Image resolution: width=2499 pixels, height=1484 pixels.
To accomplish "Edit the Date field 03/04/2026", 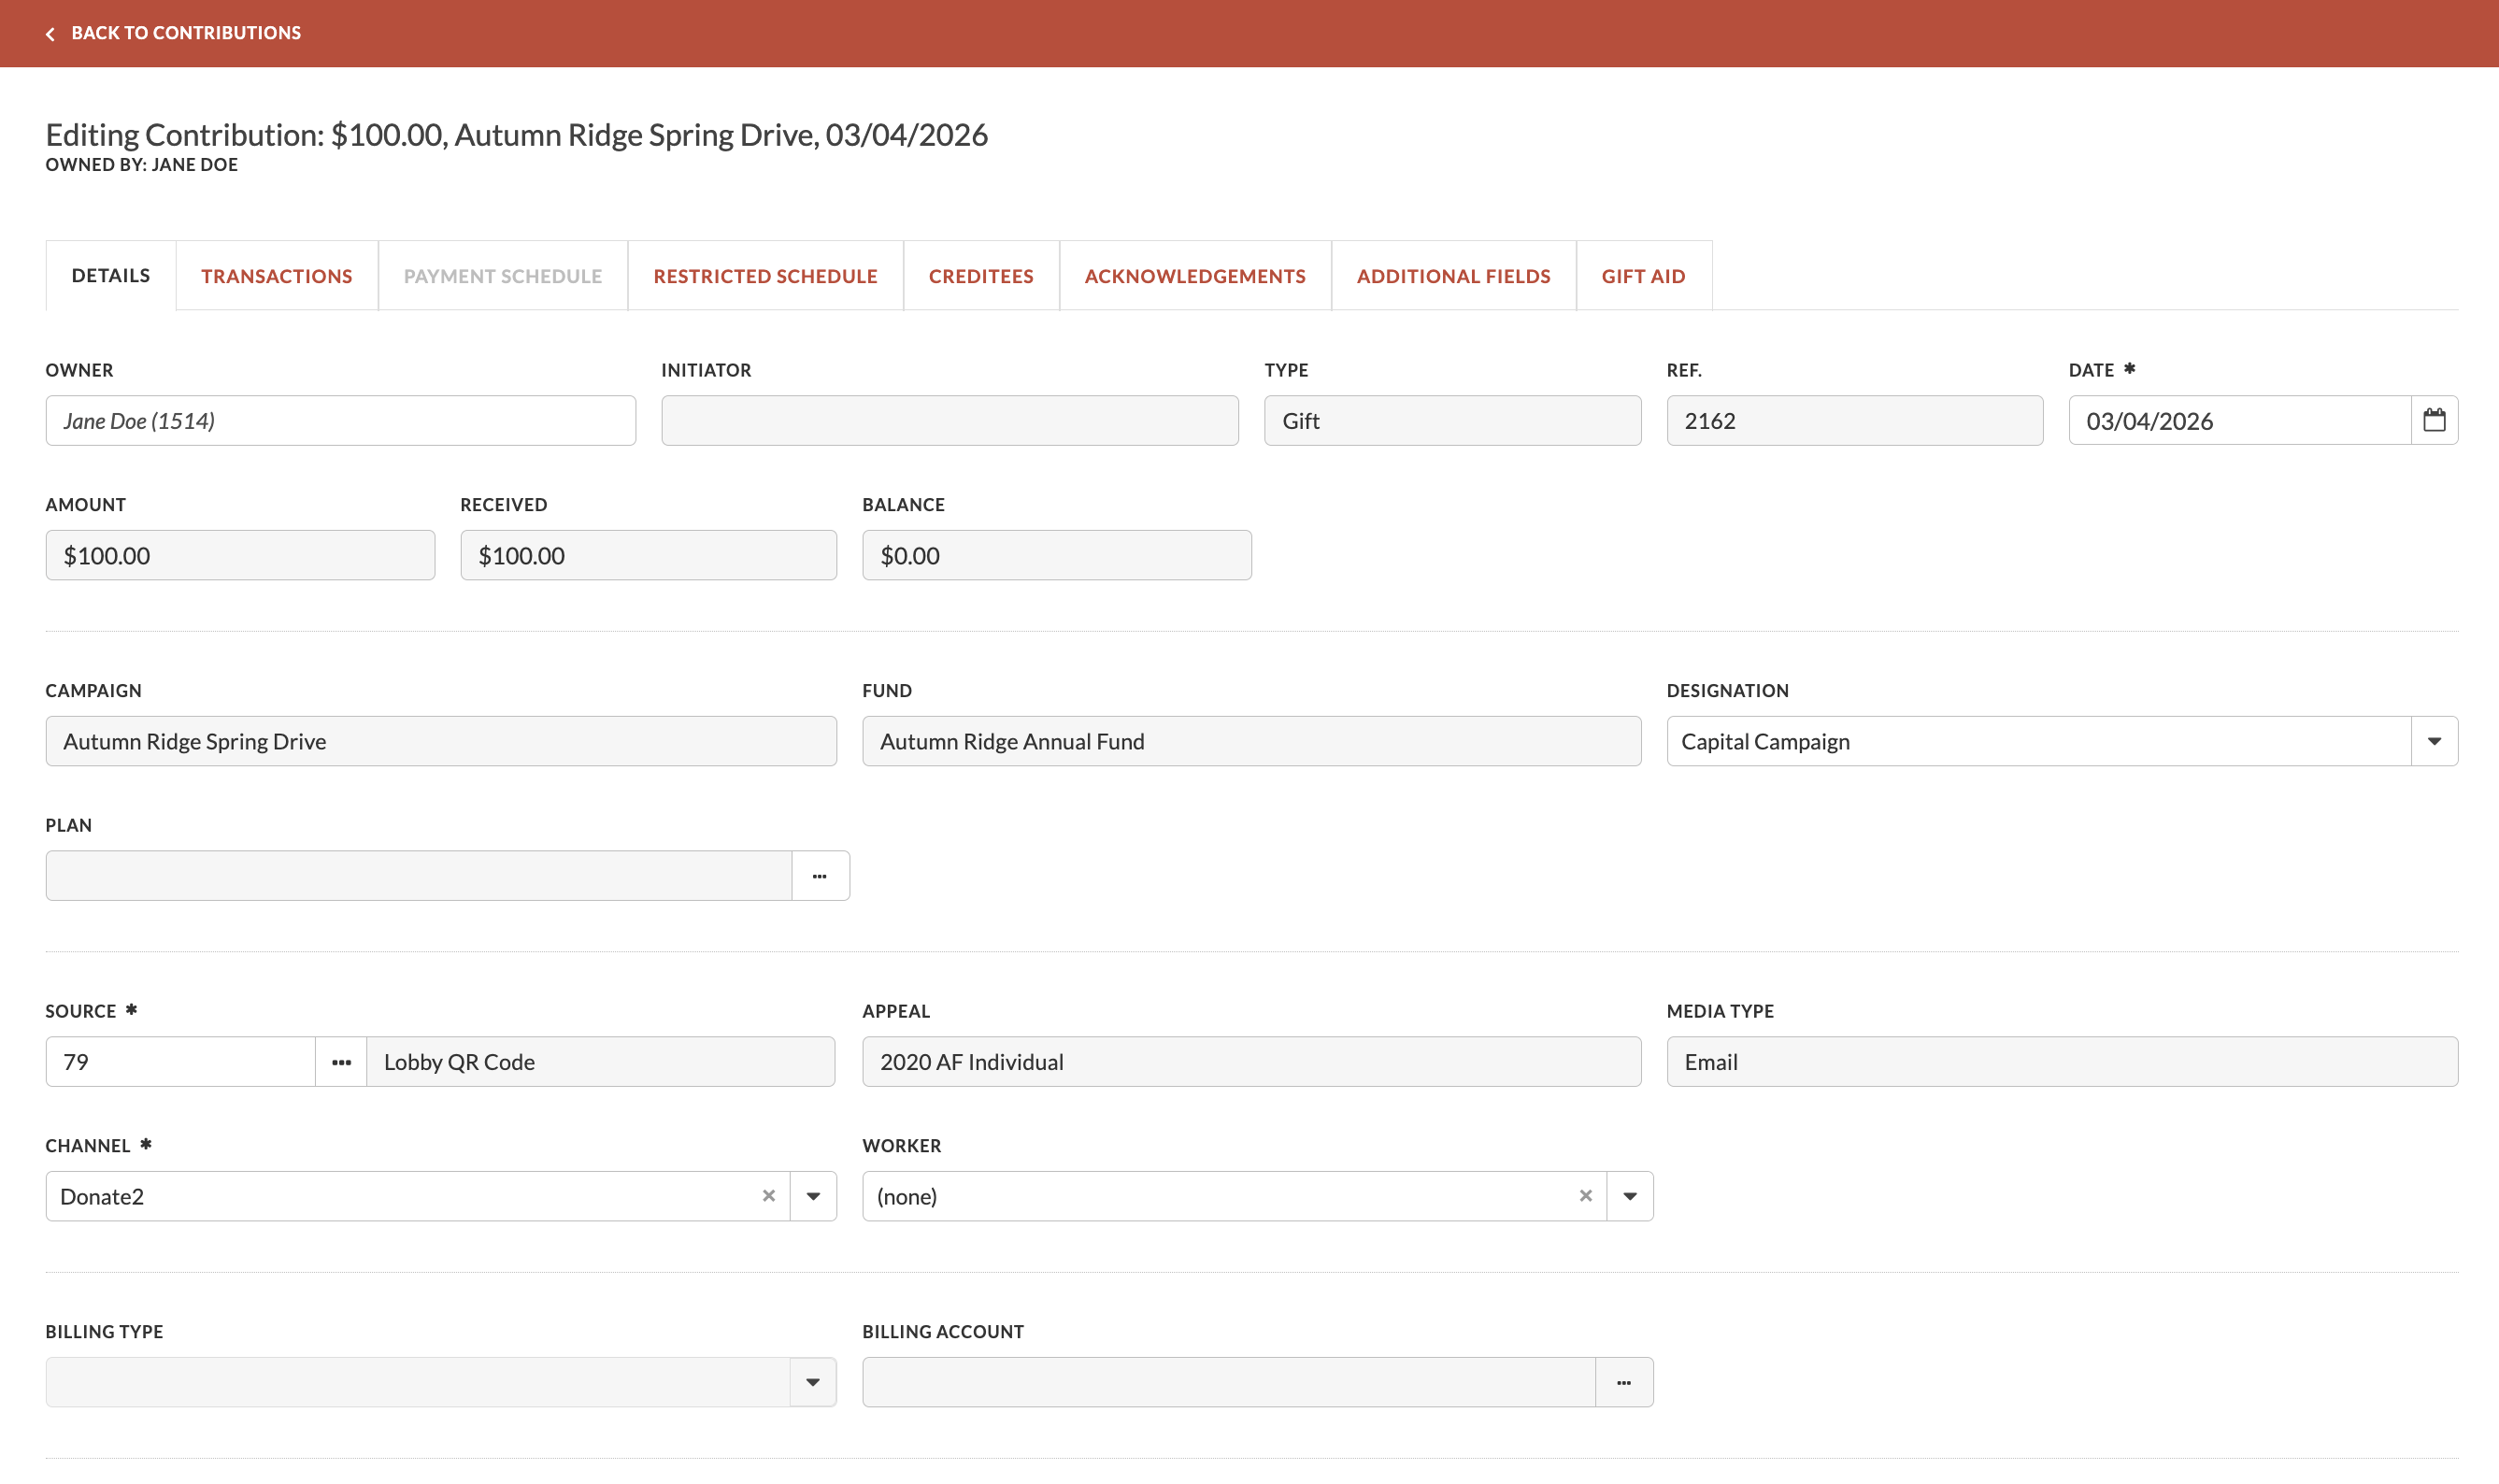I will coord(2240,420).
